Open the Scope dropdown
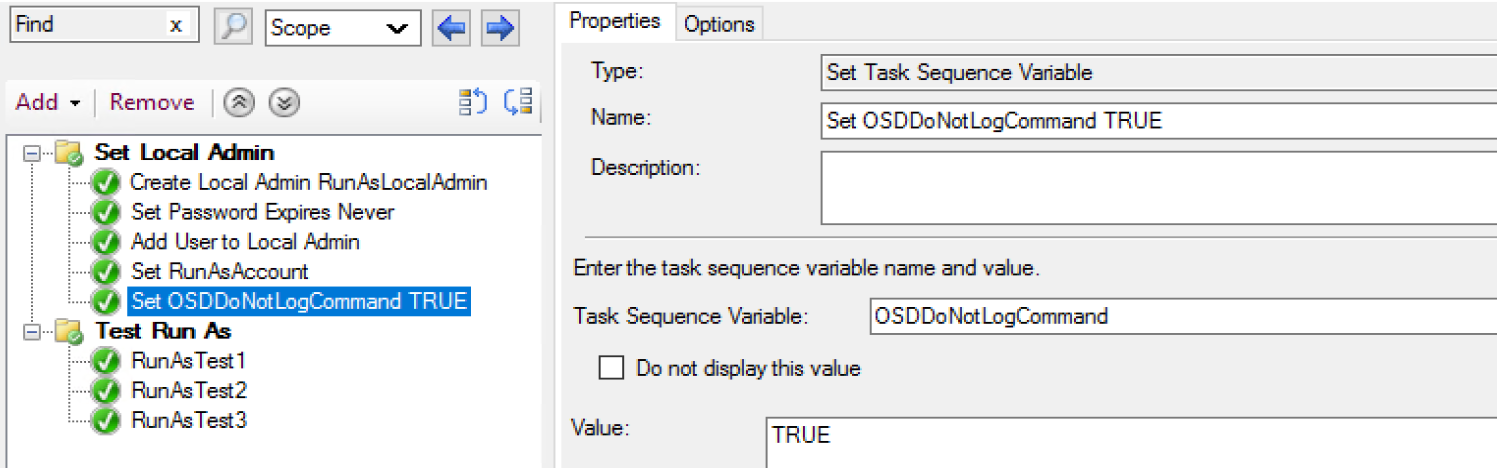The height and width of the screenshot is (468, 1497). tap(397, 28)
